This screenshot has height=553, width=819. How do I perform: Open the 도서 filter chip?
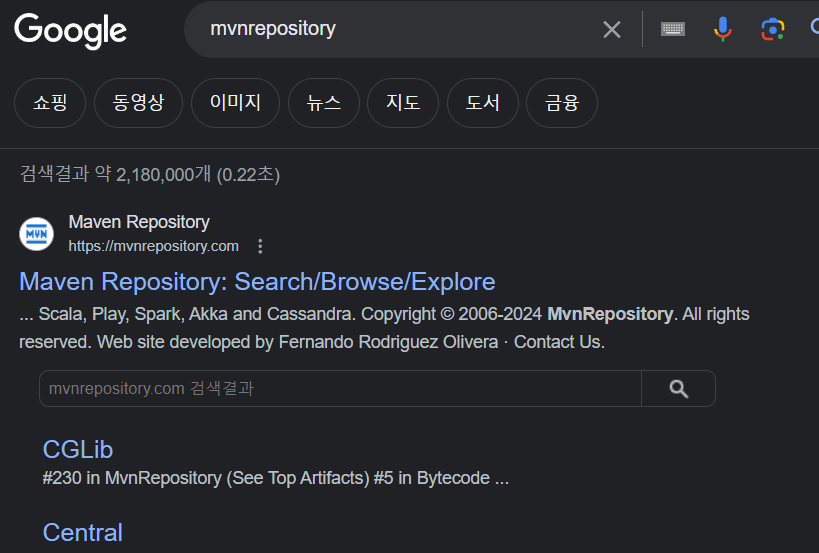point(483,103)
